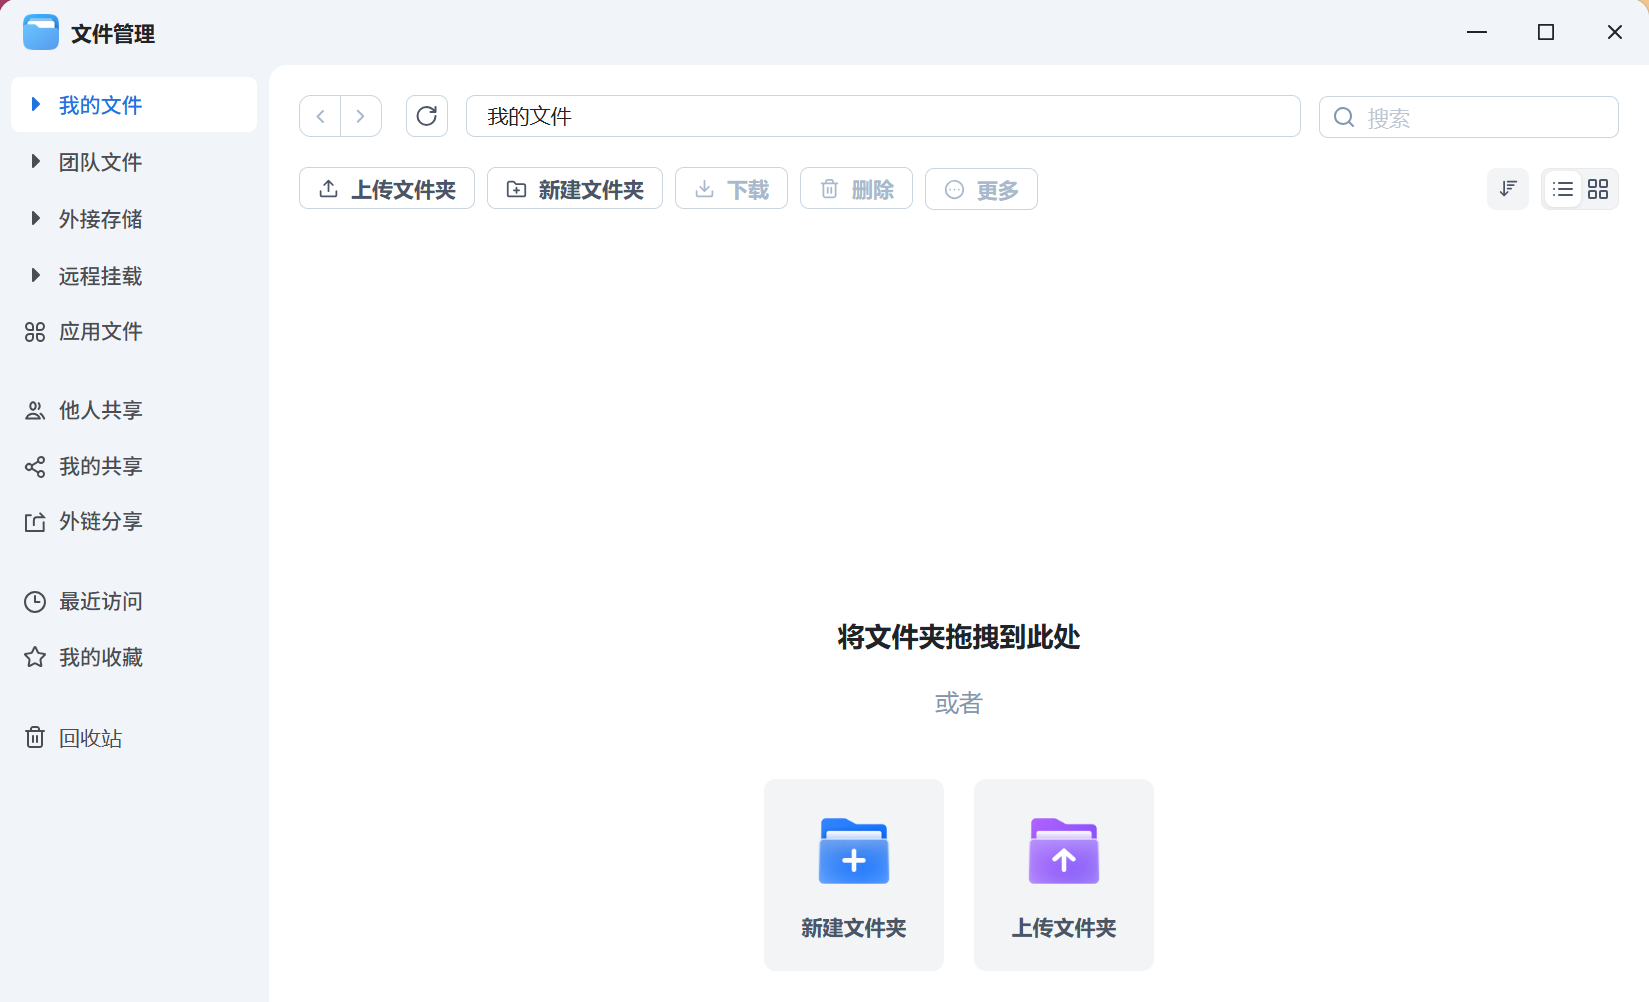Click the 新建文件夹 toolbar button
This screenshot has width=1649, height=1002.
pos(574,188)
